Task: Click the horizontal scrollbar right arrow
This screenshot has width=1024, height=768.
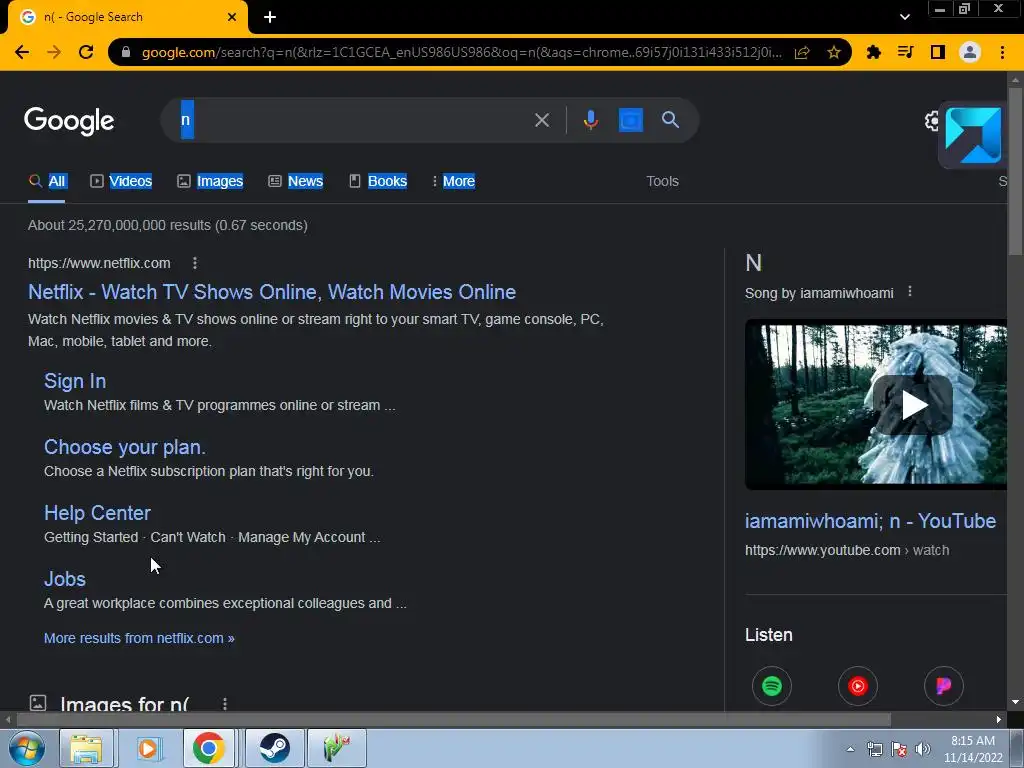Action: pyautogui.click(x=999, y=719)
